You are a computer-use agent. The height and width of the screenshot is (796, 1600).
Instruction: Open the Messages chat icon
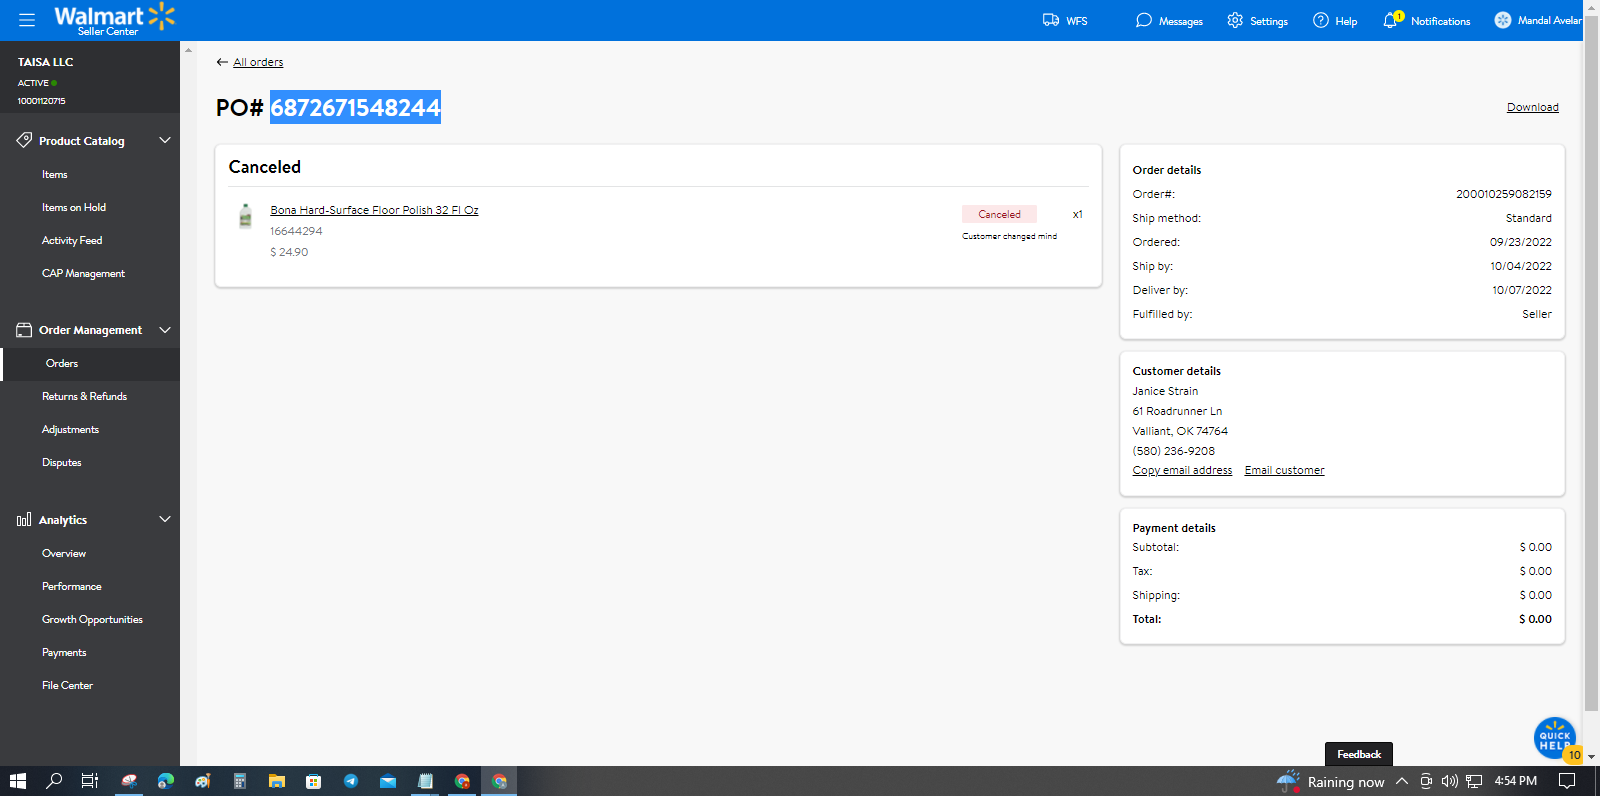(1144, 20)
